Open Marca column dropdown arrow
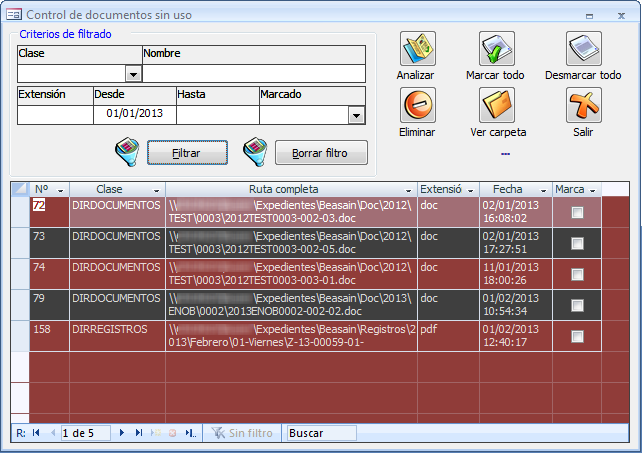The width and height of the screenshot is (642, 453). click(x=592, y=190)
